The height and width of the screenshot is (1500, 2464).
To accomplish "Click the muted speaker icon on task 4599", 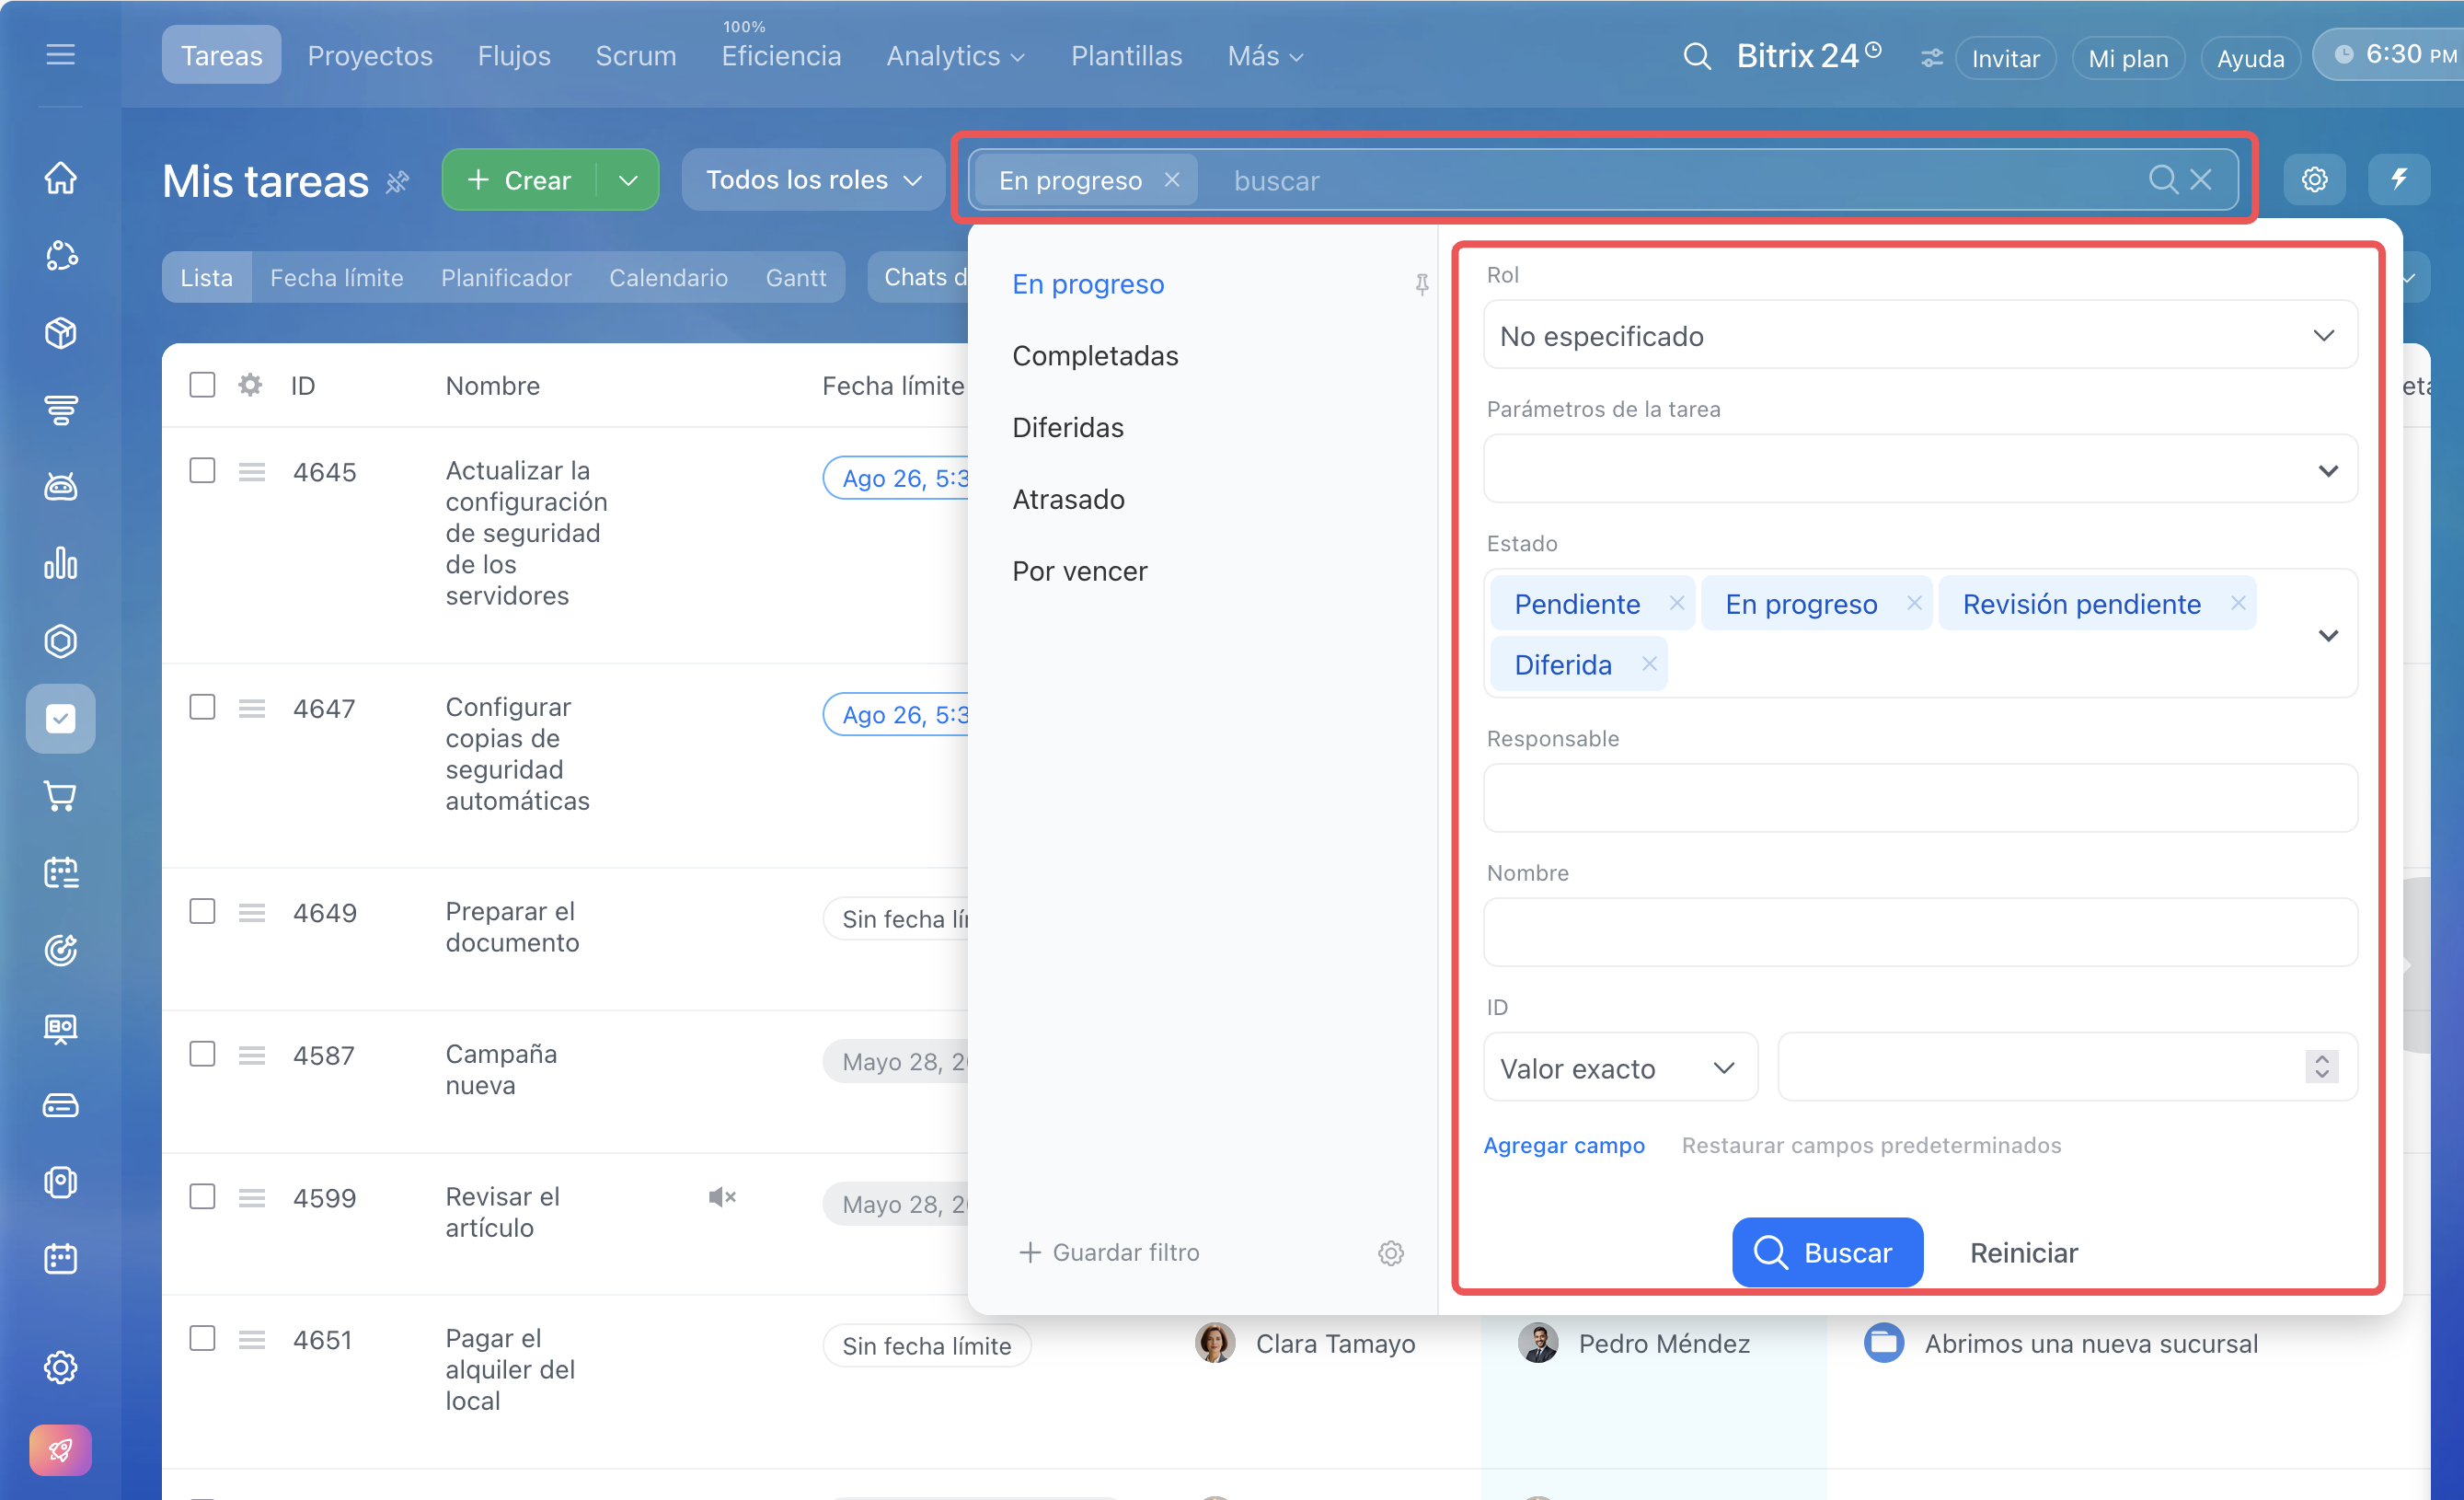I will pyautogui.click(x=722, y=1197).
